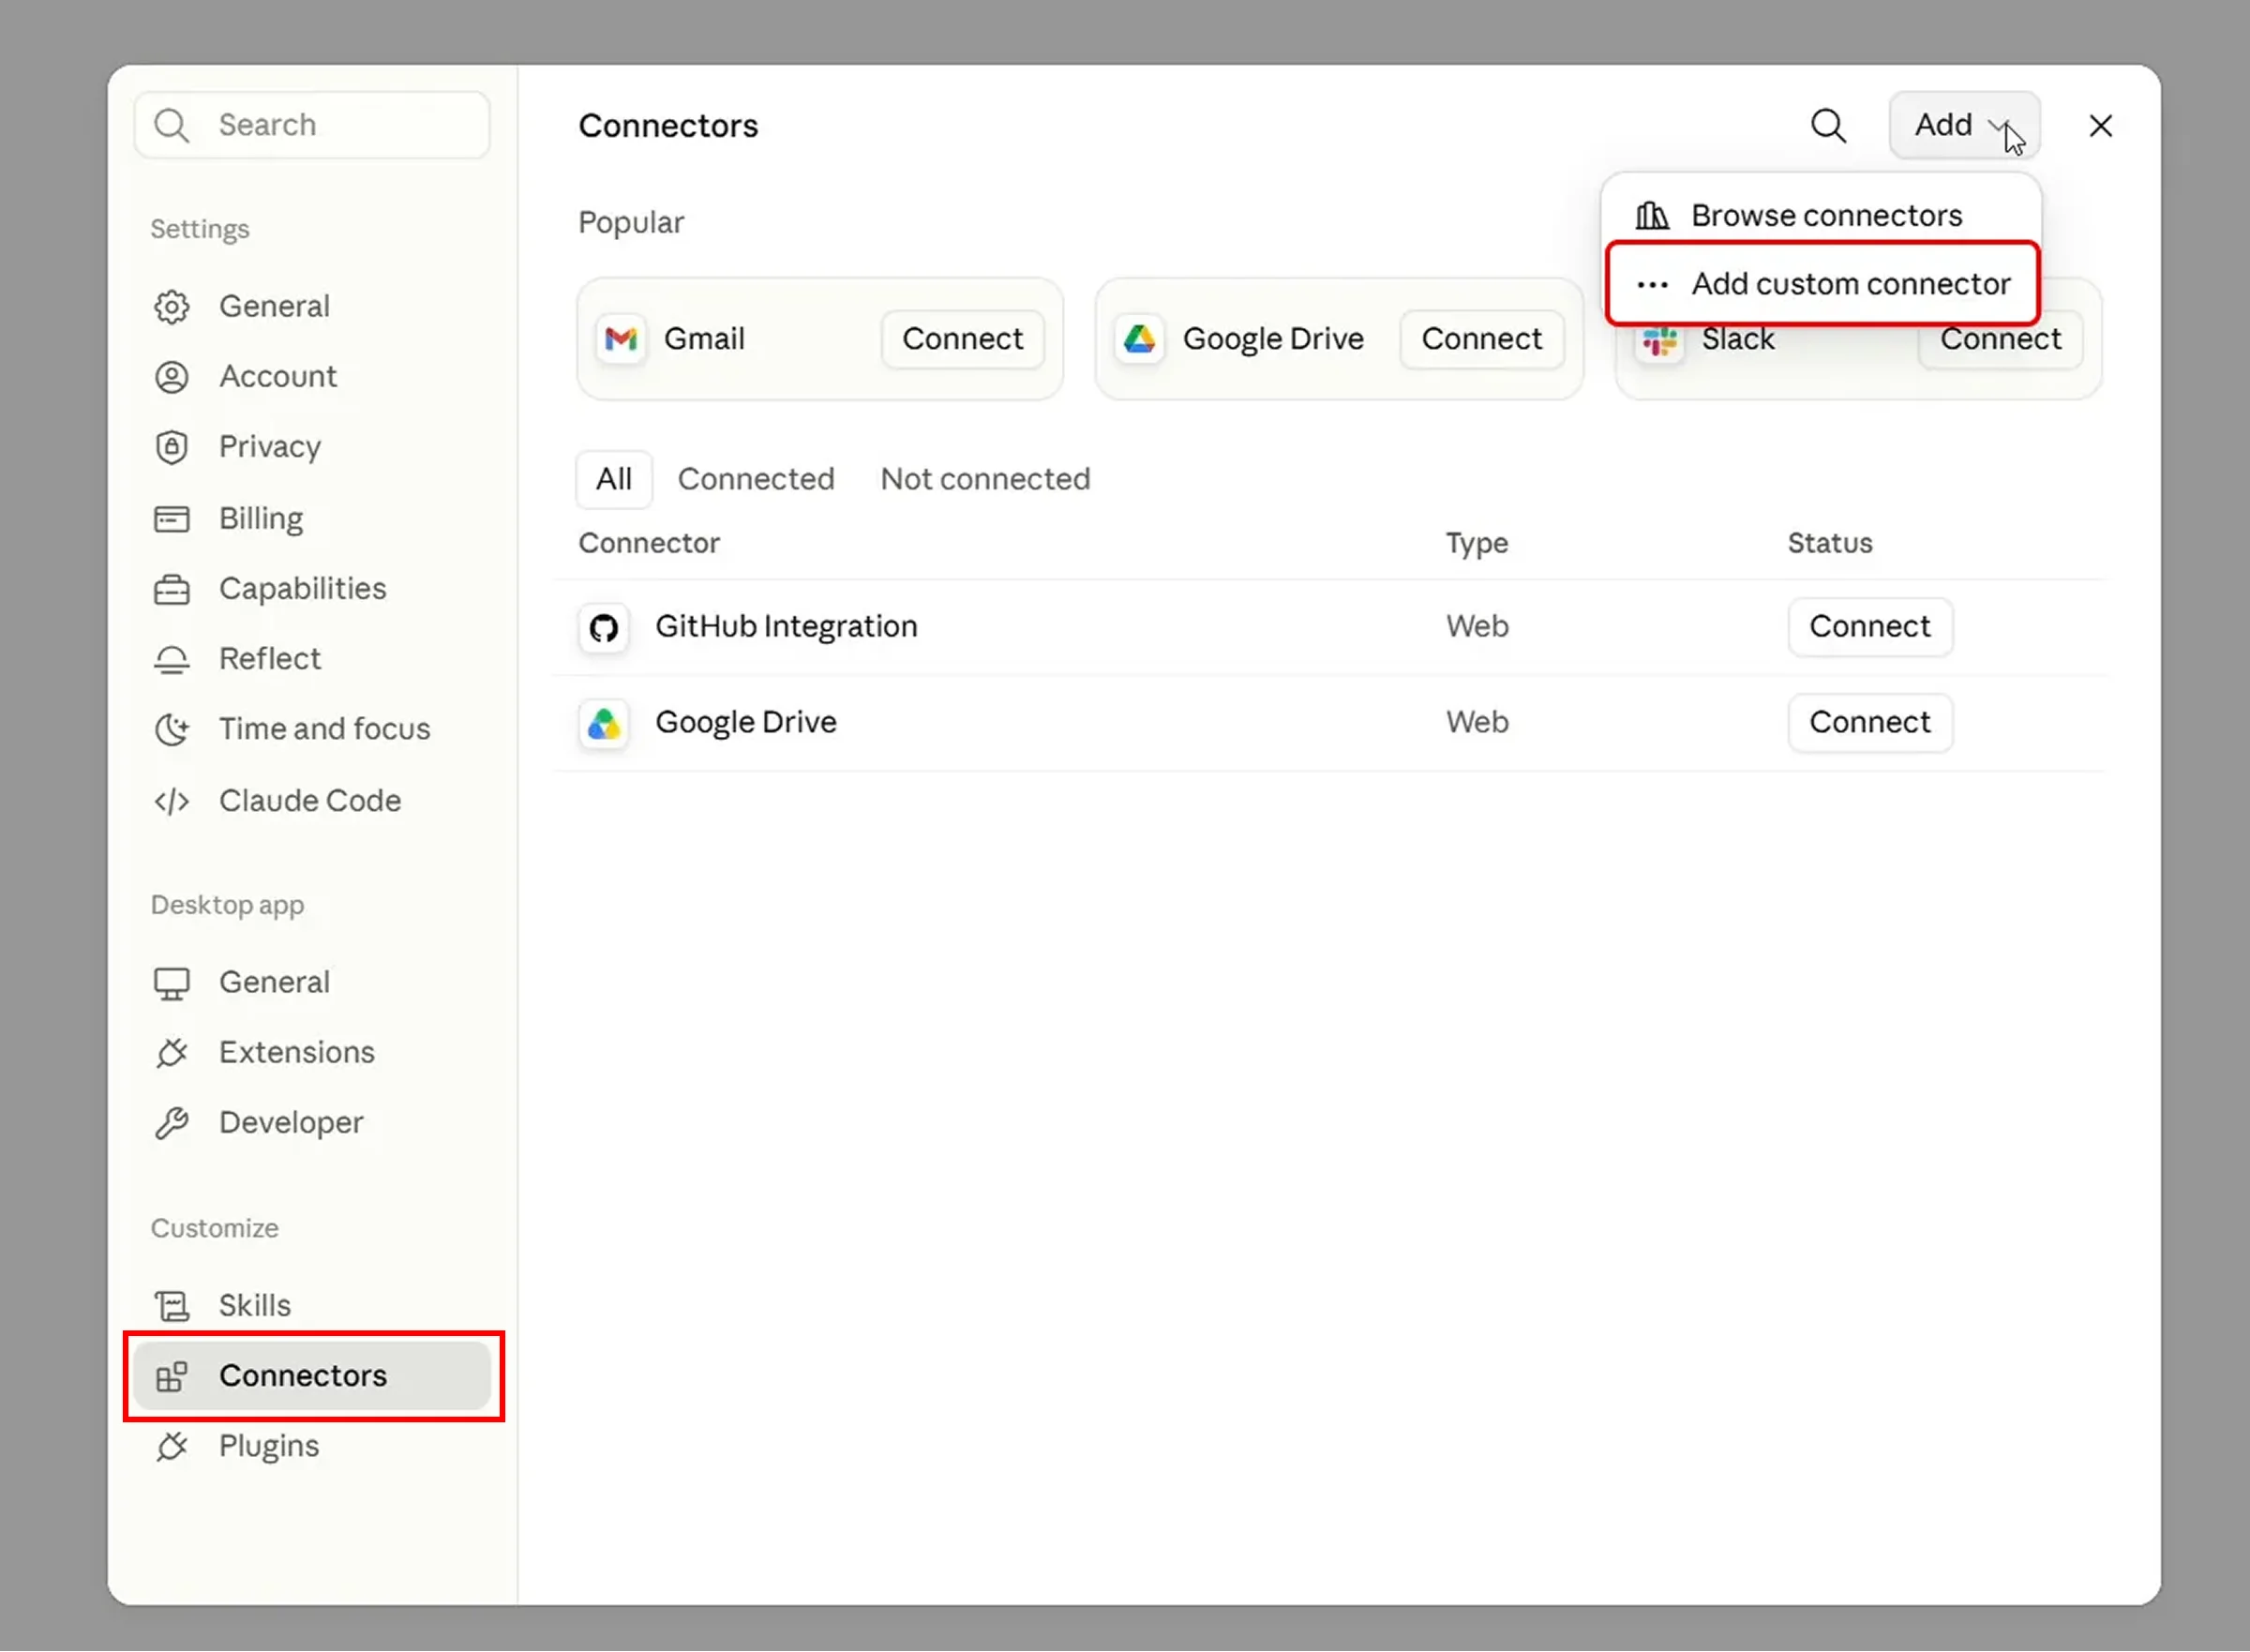
Task: Switch to the All filter tab
Action: click(x=613, y=479)
